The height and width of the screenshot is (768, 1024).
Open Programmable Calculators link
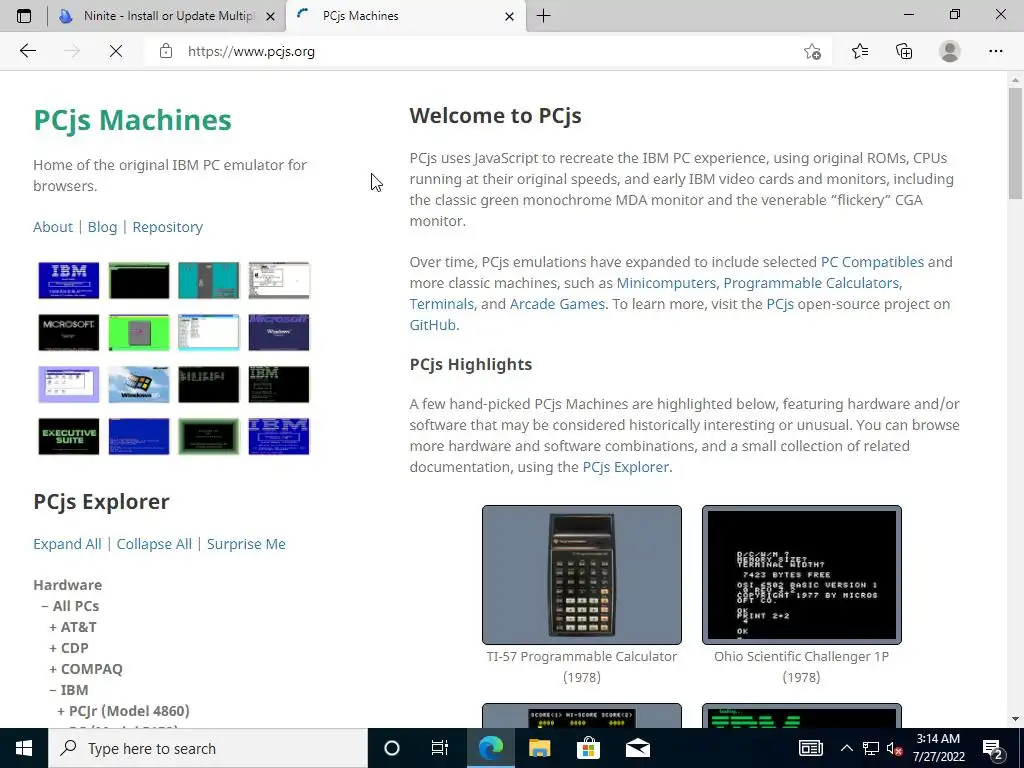click(811, 283)
